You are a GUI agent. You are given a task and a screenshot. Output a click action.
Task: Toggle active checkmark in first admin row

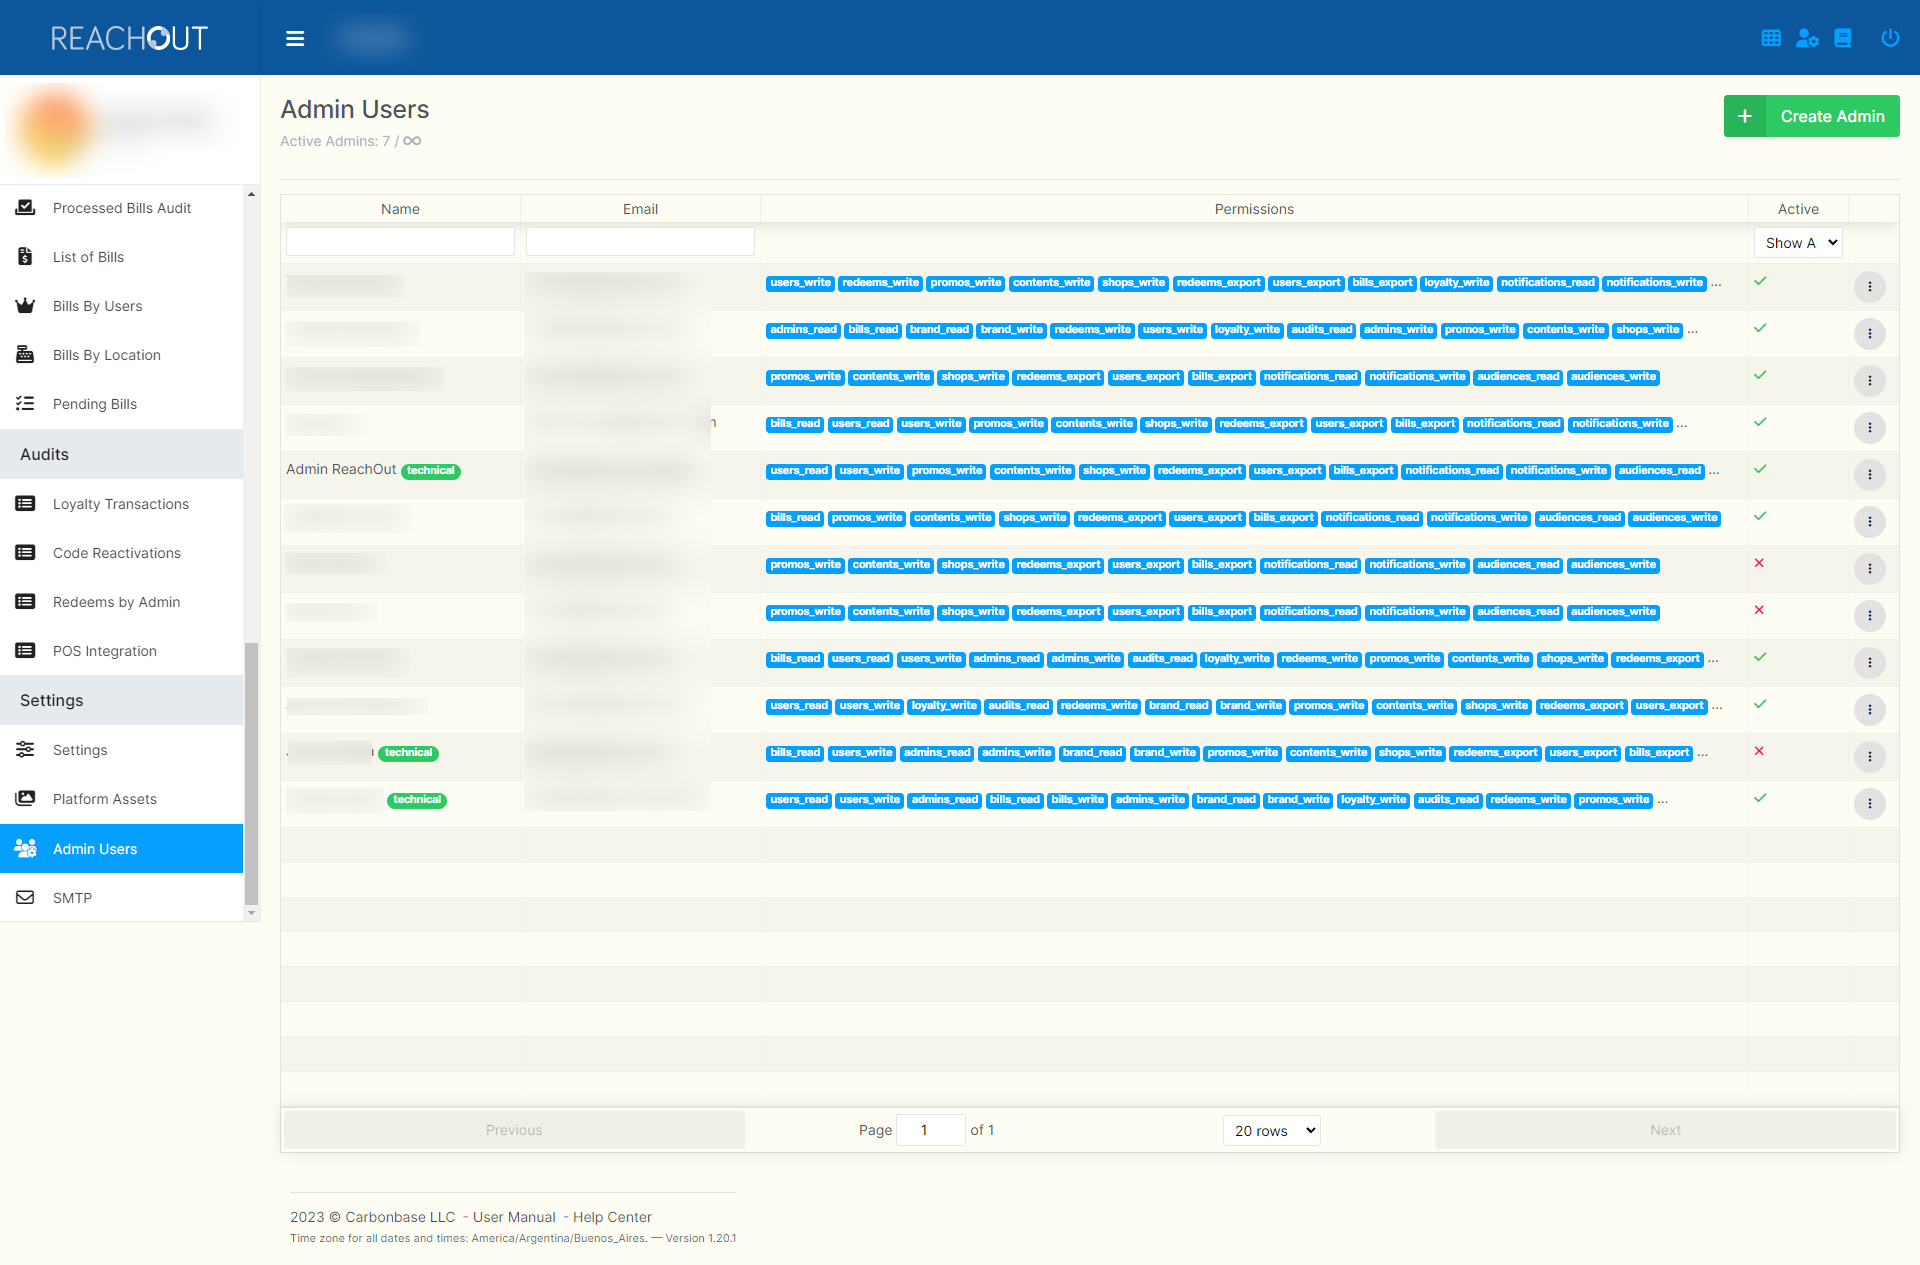(1760, 281)
